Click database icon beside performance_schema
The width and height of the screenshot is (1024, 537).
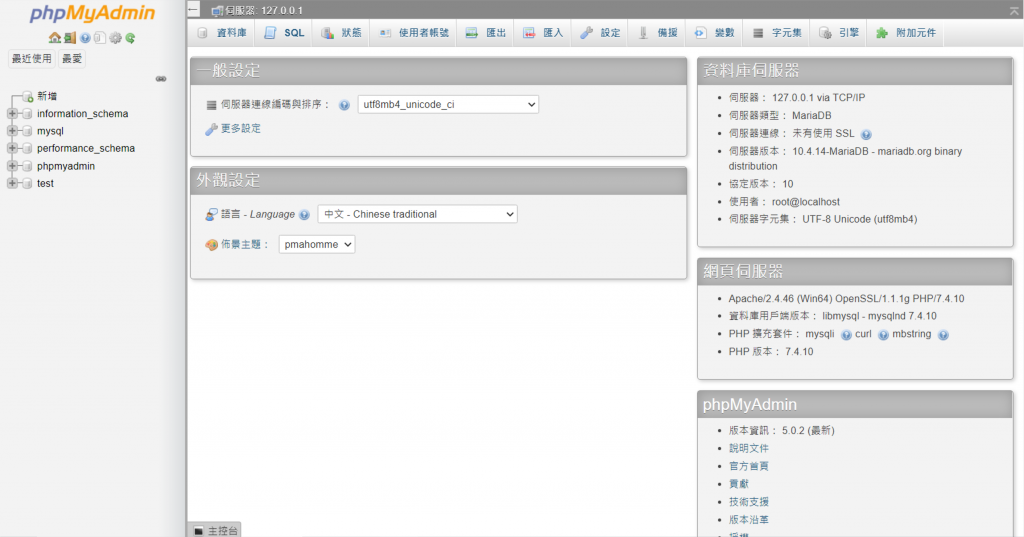coord(27,148)
